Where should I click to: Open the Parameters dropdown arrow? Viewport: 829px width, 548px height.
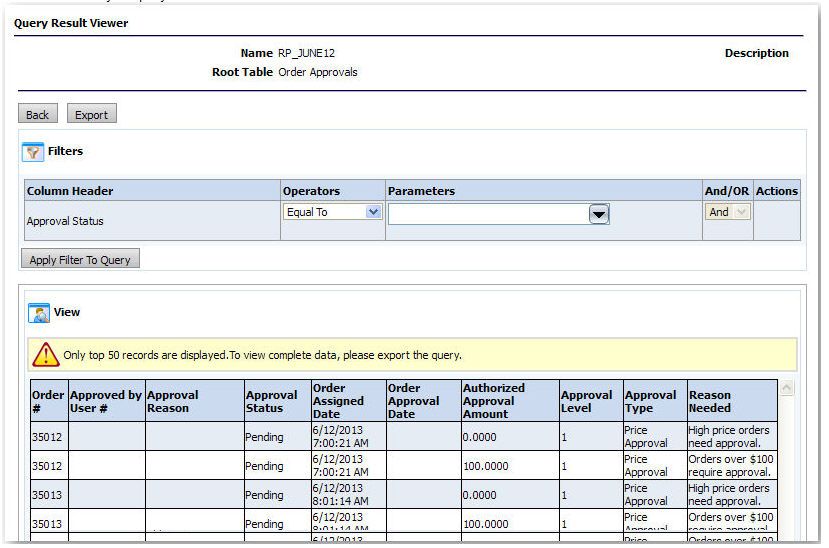[x=598, y=214]
